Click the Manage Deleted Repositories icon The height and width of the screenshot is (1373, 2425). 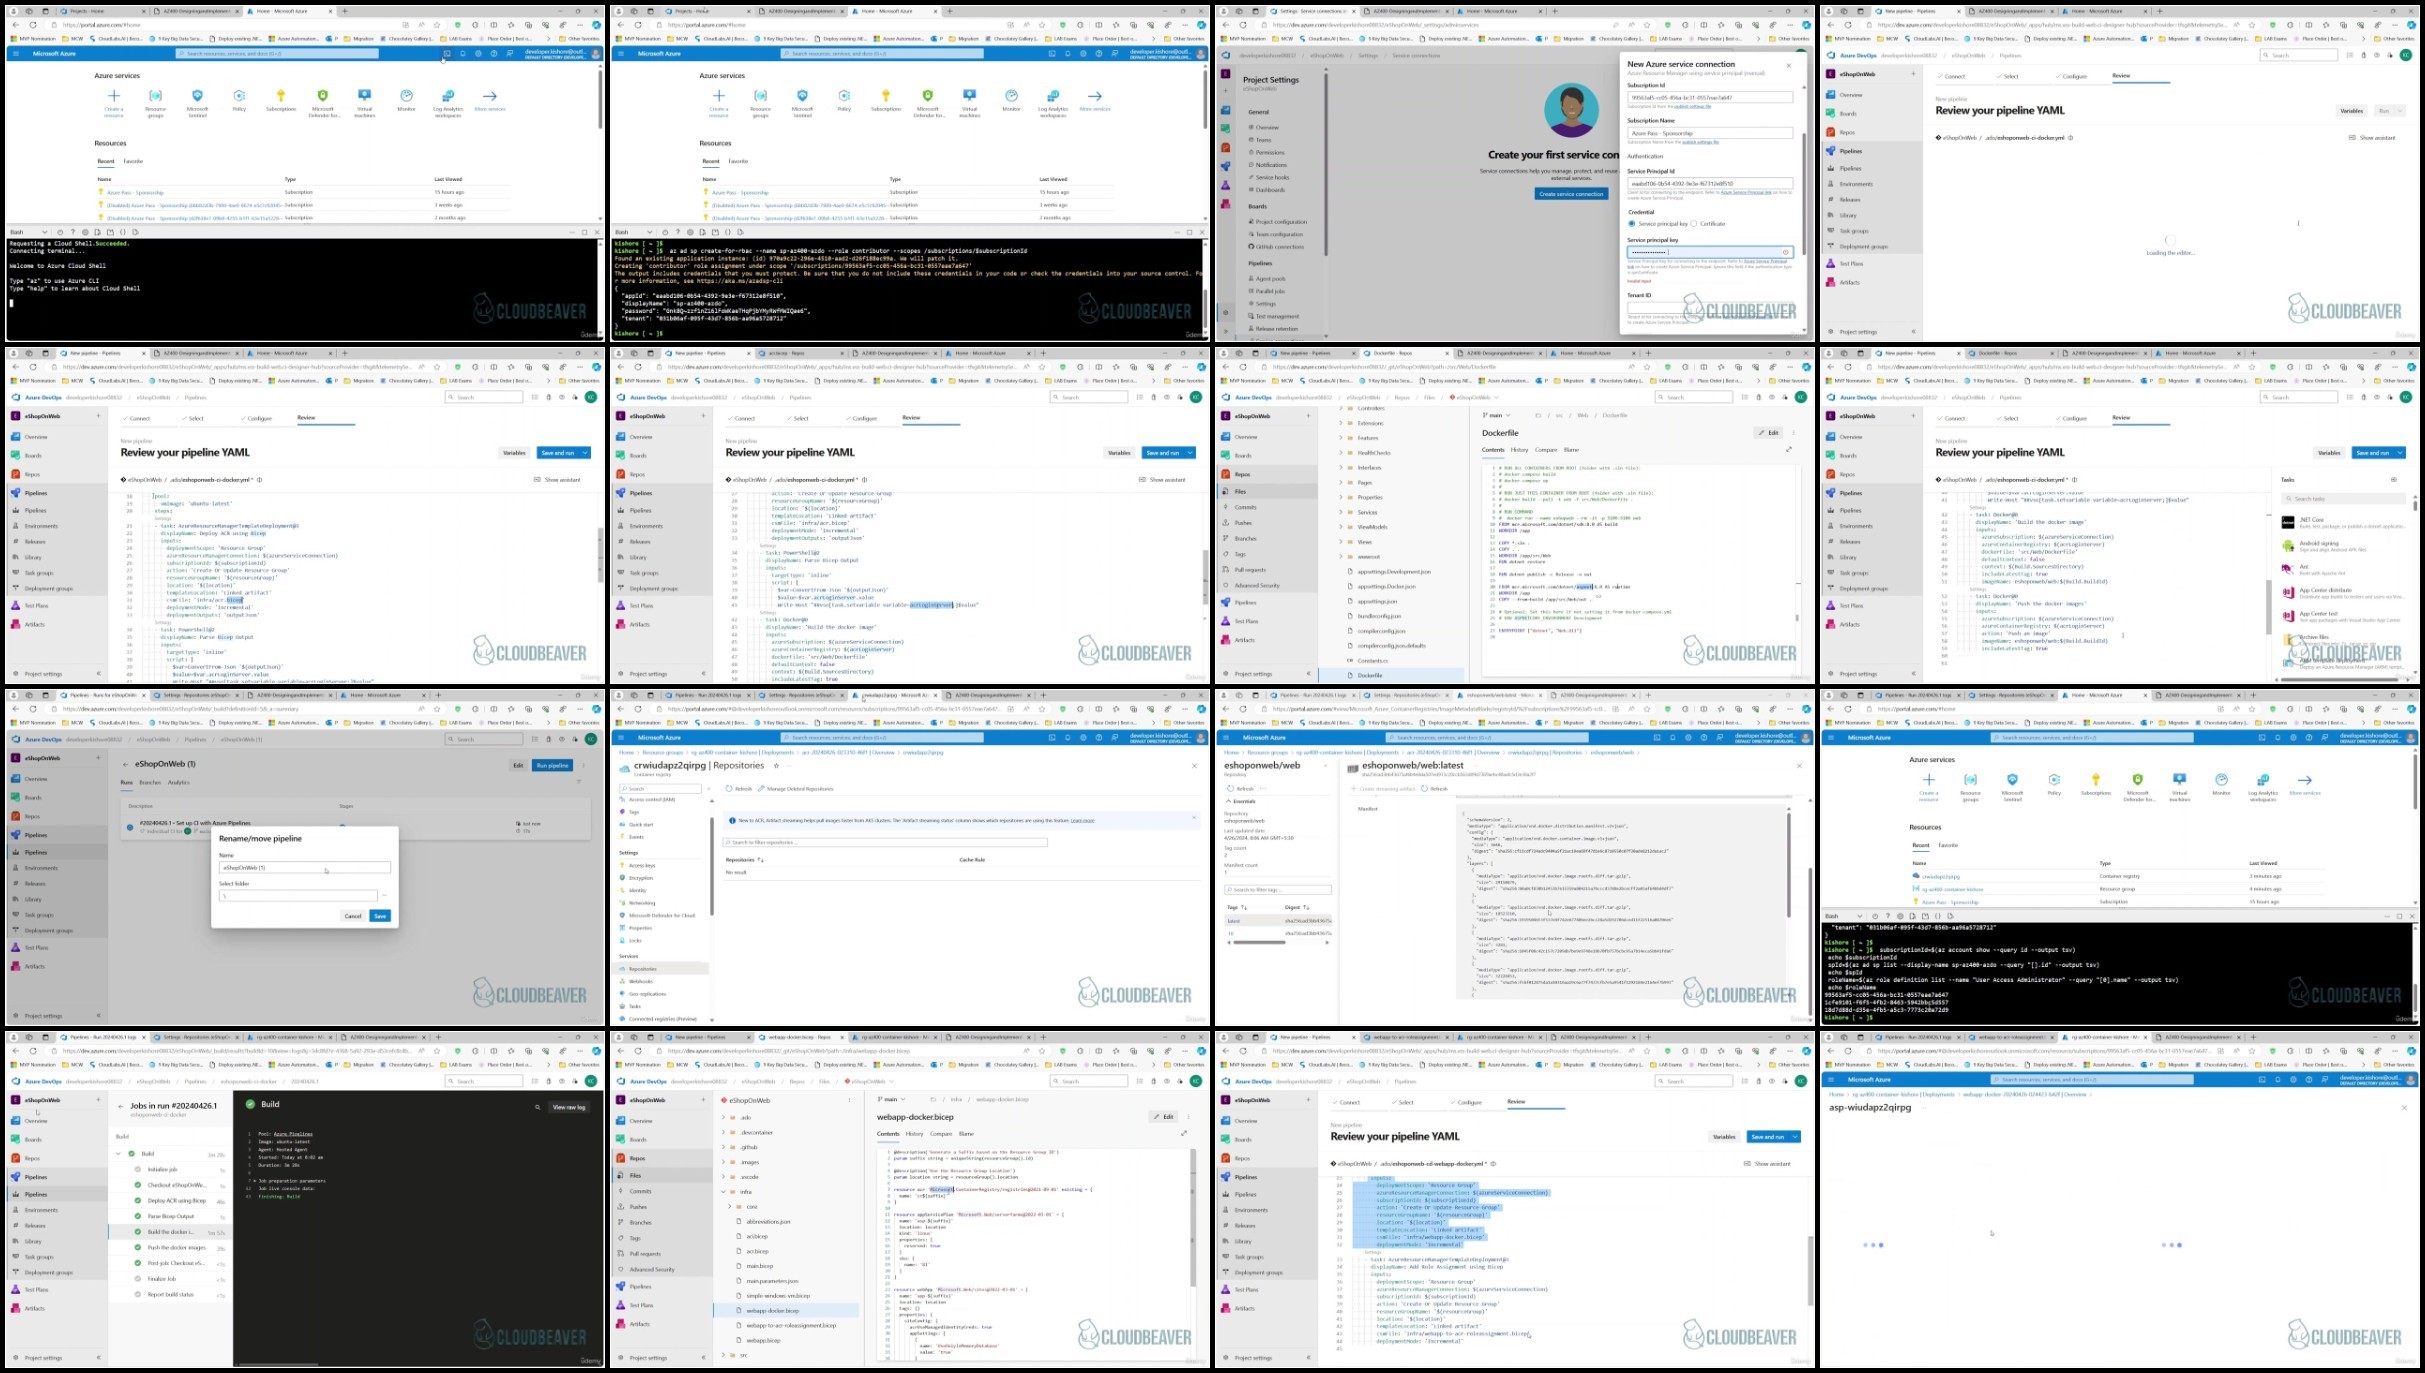[x=762, y=789]
